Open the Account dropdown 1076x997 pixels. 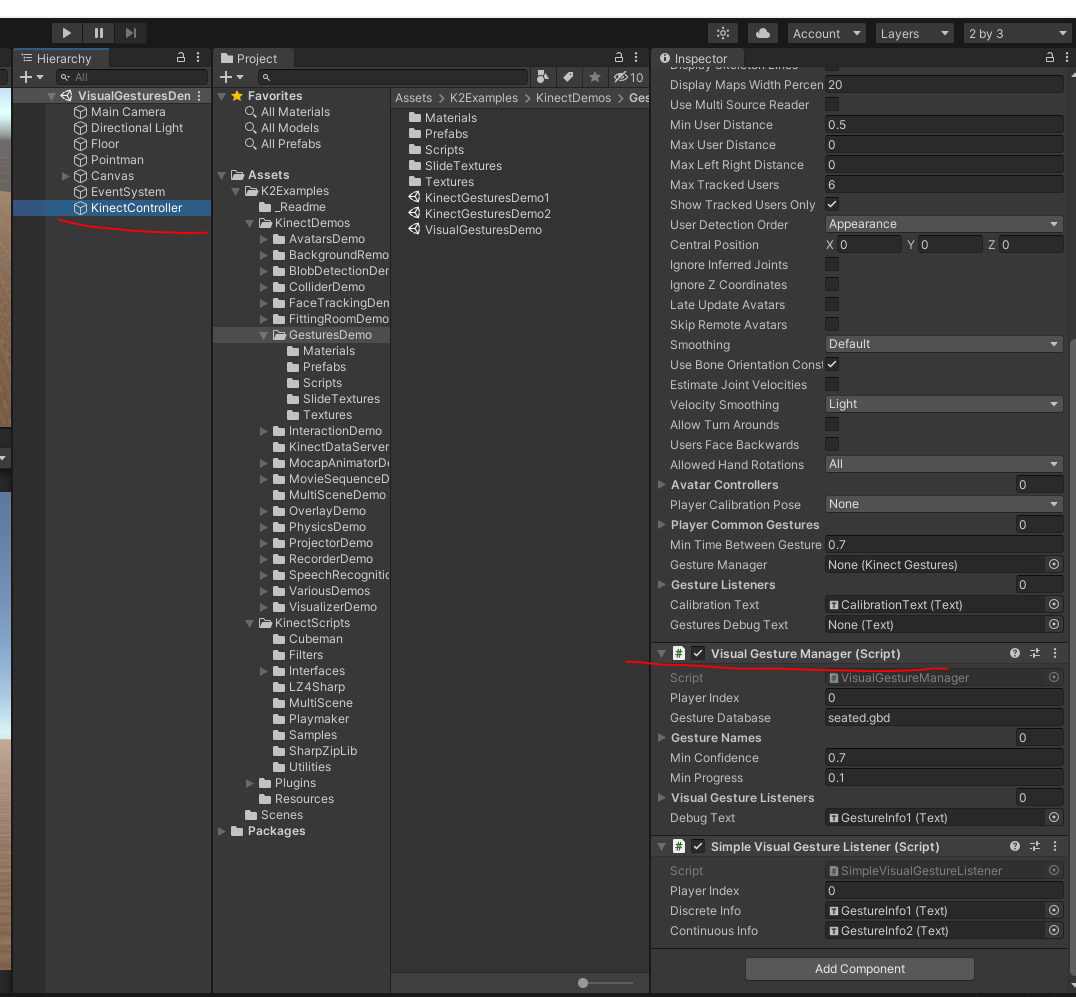(x=826, y=34)
